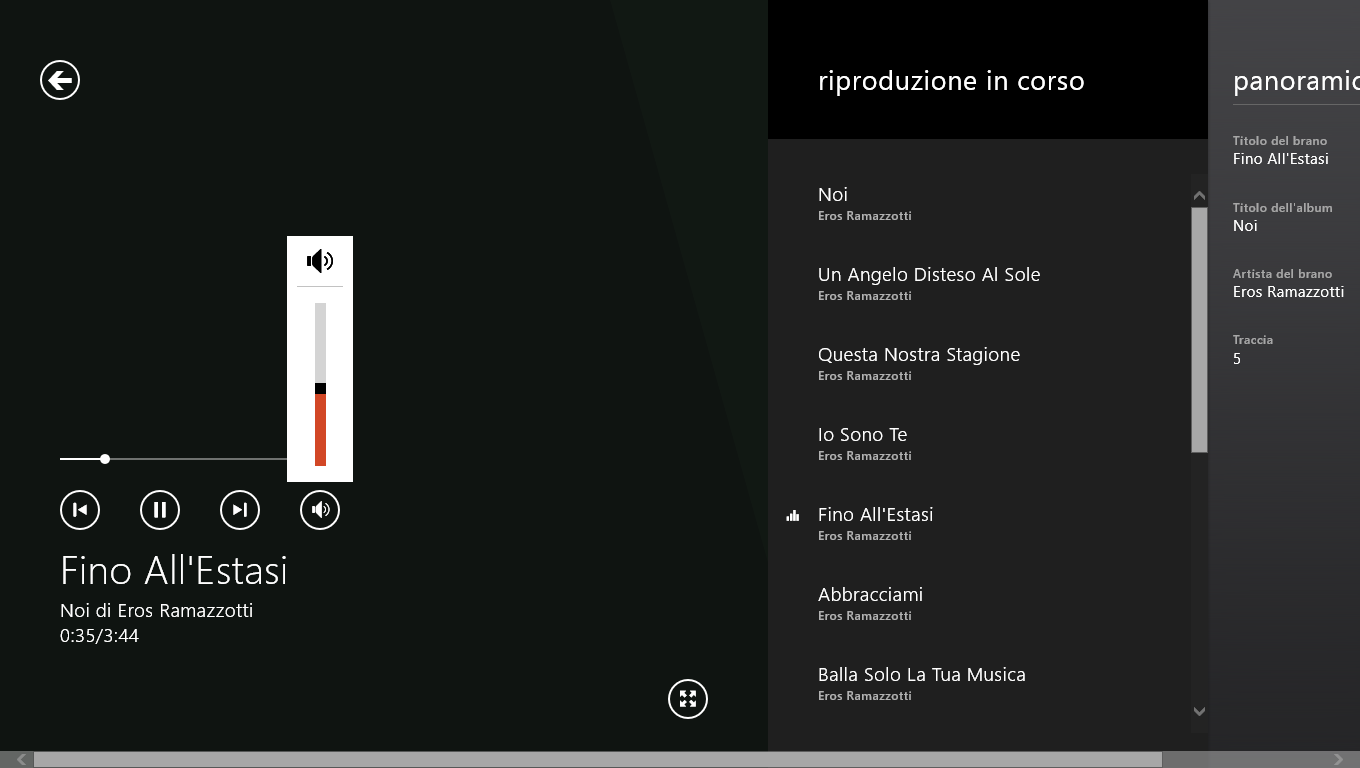Screen dimensions: 1360x768
Task: Go back with the circled arrow button
Action: pyautogui.click(x=60, y=80)
